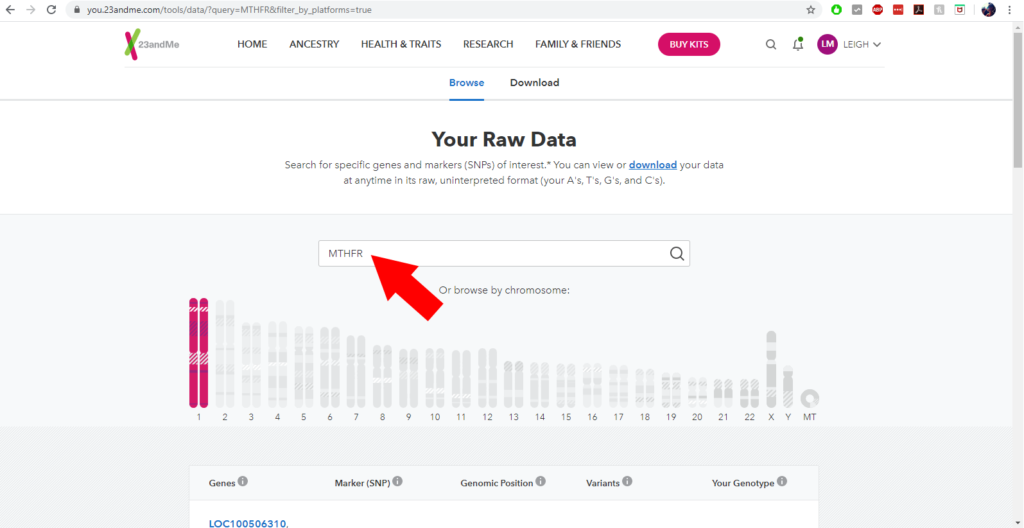Screen dimensions: 1024x528
Task: Open the notifications bell
Action: click(x=797, y=44)
